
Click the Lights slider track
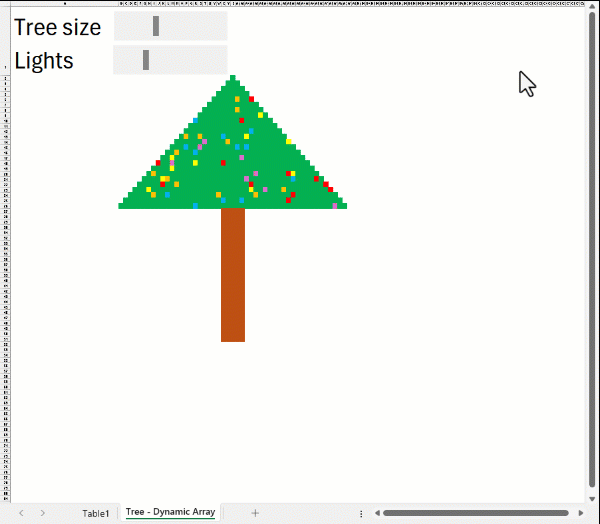190,60
